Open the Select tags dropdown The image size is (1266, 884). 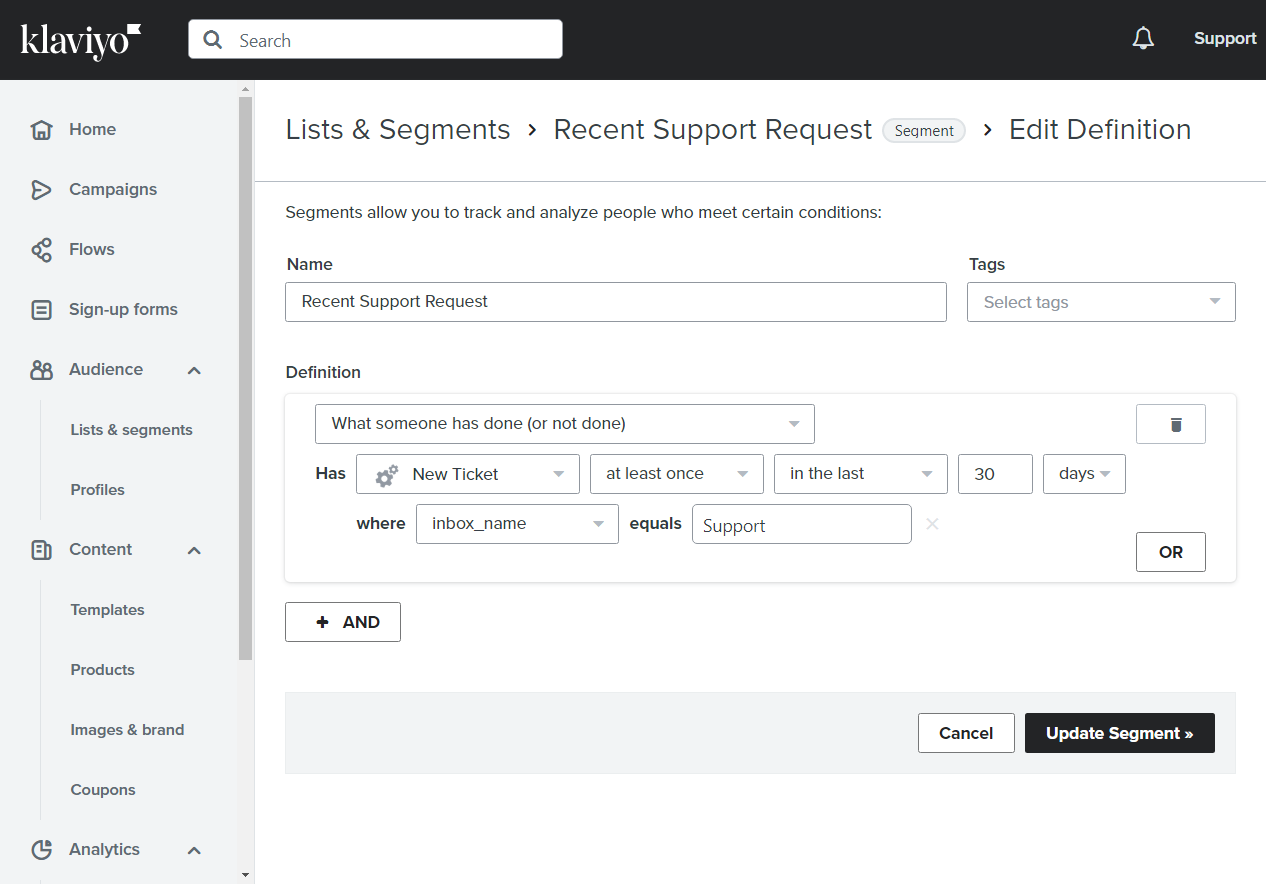click(x=1100, y=302)
